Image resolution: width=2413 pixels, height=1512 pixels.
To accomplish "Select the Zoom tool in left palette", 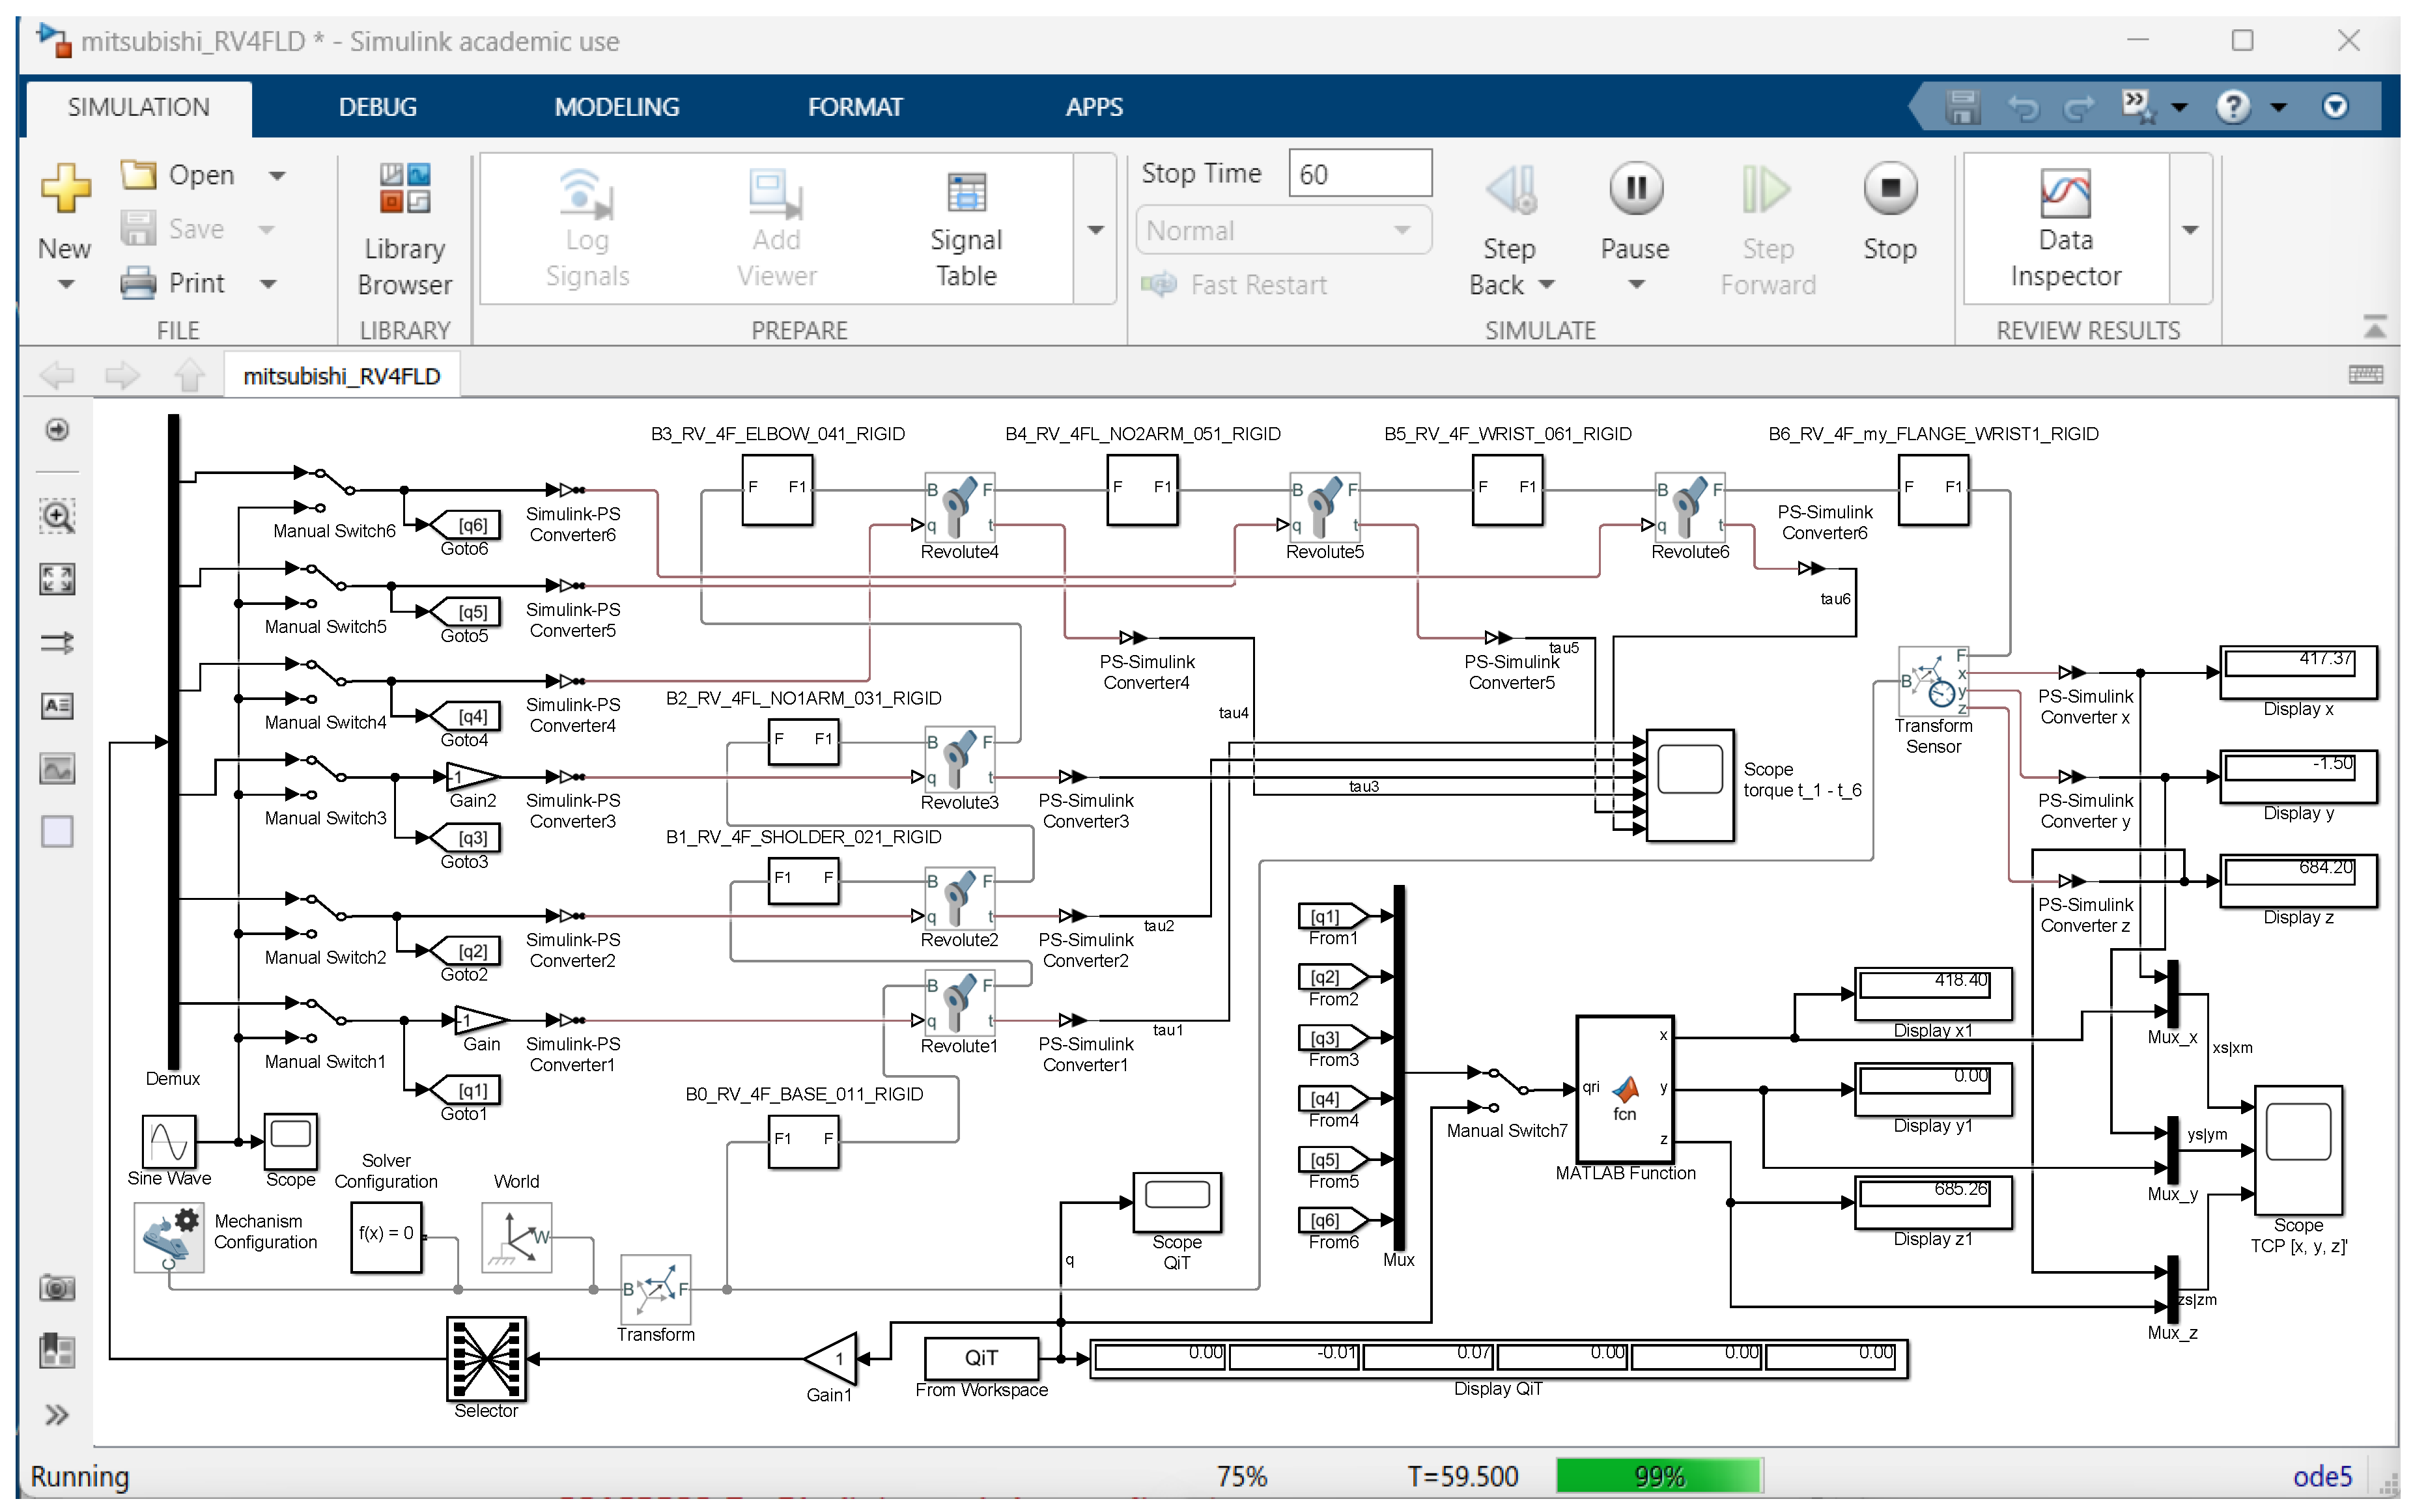I will coord(57,517).
